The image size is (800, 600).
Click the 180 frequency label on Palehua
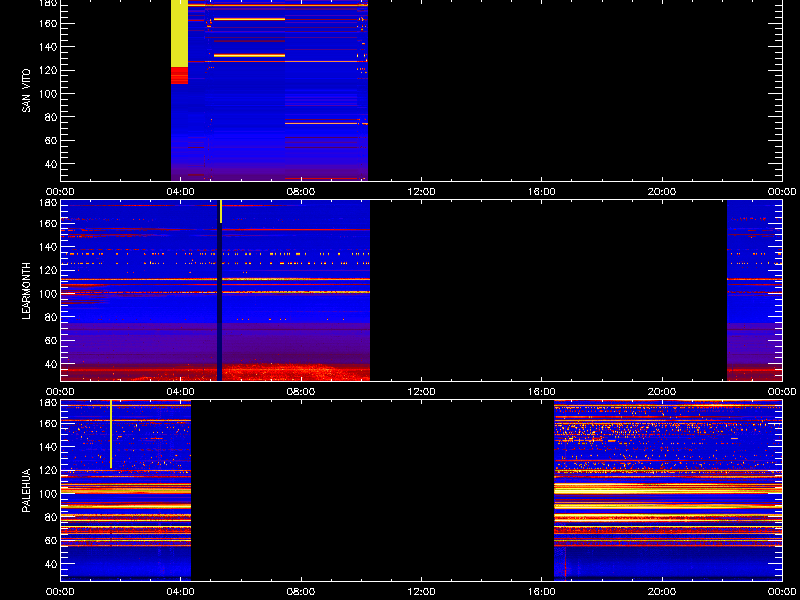49,402
